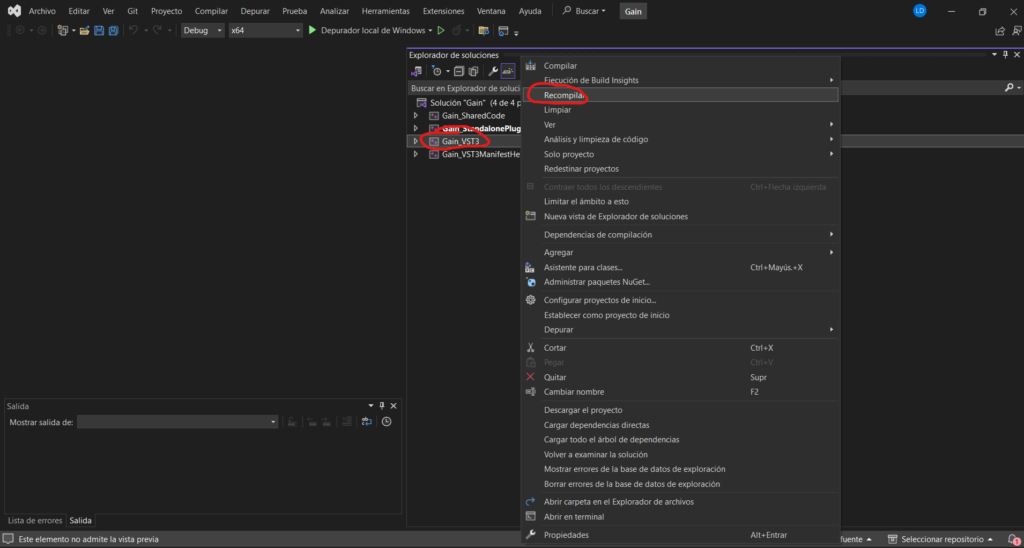This screenshot has height=548, width=1024.
Task: Open the Debug configuration dropdown
Action: point(203,30)
